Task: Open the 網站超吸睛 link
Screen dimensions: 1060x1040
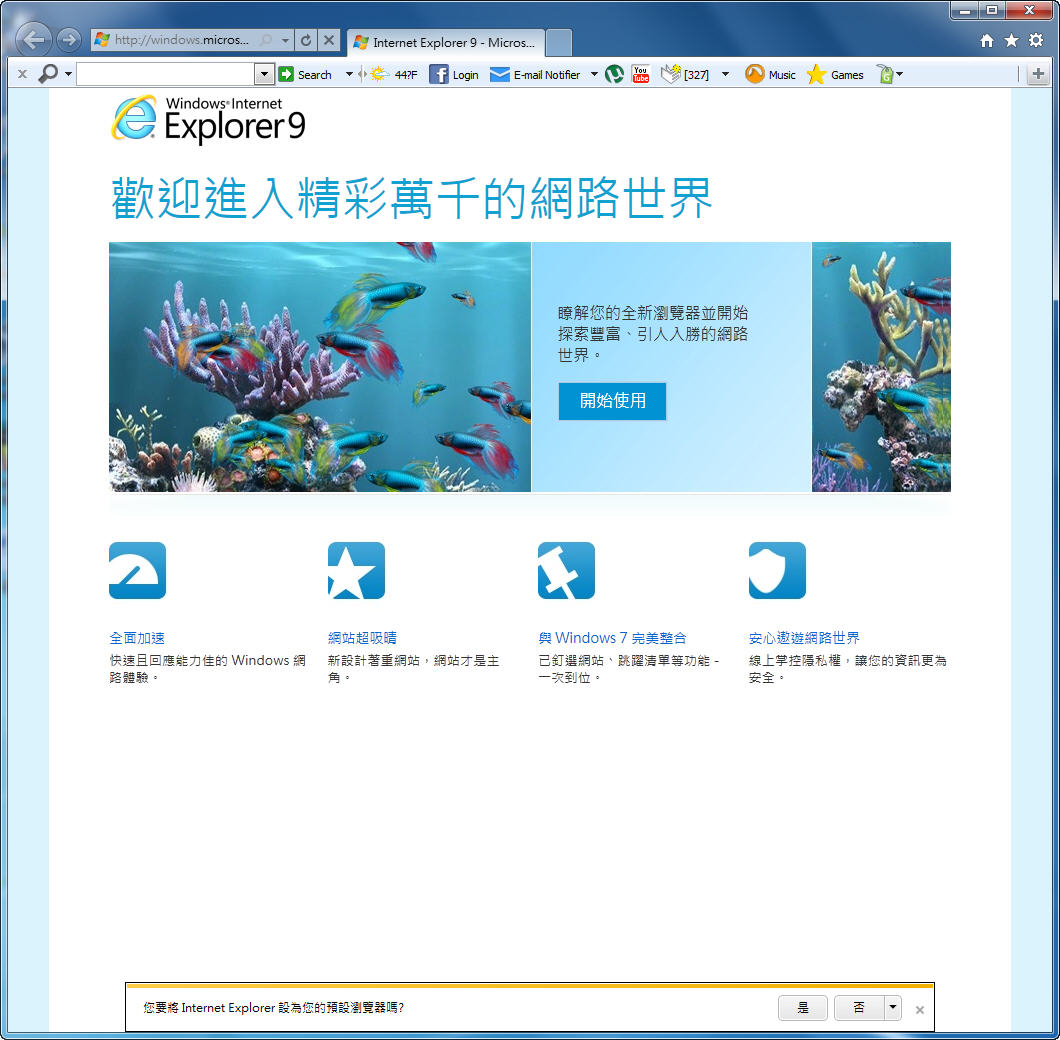Action: coord(362,638)
